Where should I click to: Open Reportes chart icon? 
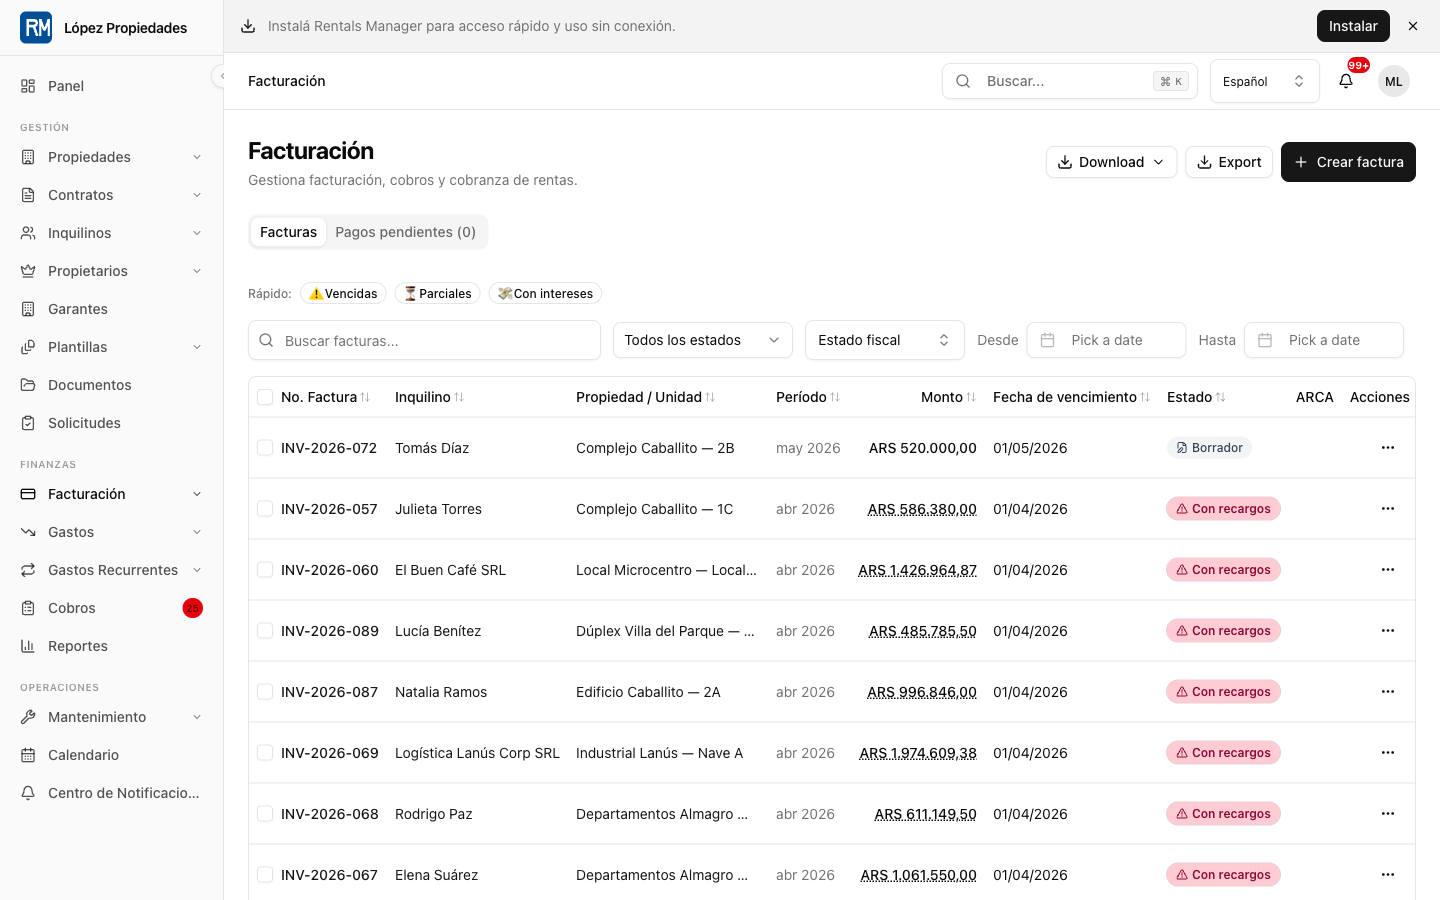(28, 646)
